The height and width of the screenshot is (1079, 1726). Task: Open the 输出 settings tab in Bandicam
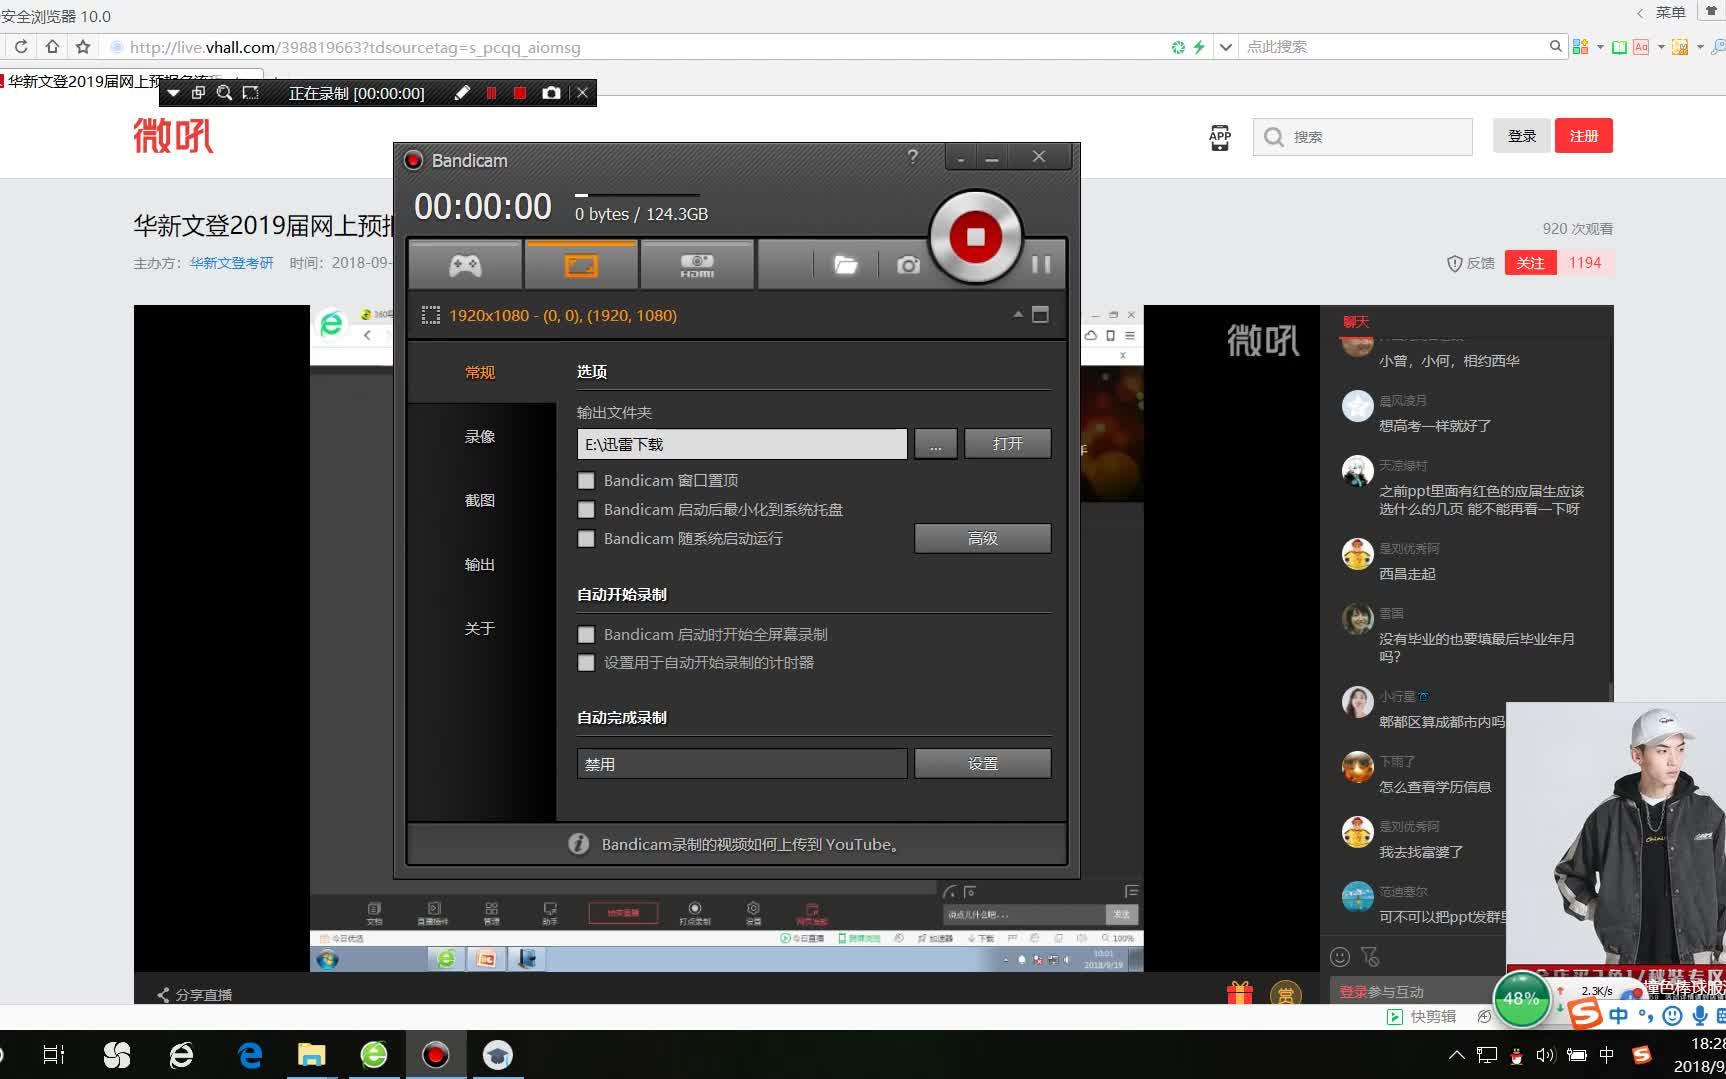pos(480,564)
